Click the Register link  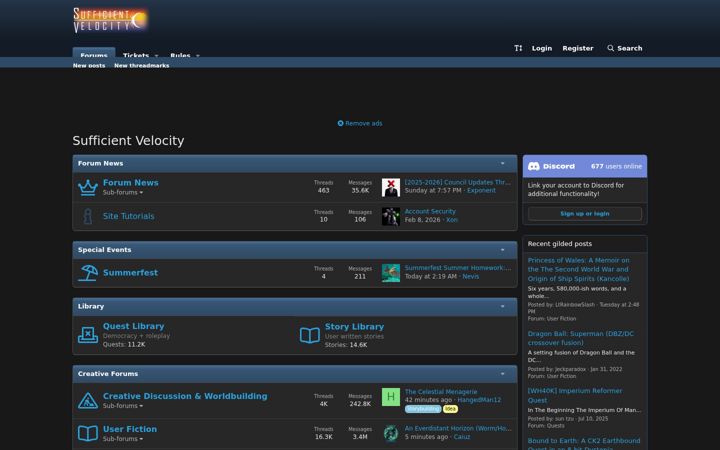point(578,48)
